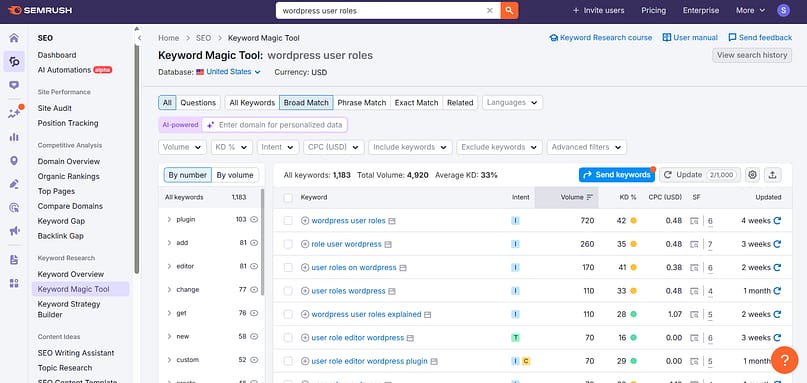This screenshot has height=383, width=807.
Task: Select the Exact Match tab
Action: (x=416, y=102)
